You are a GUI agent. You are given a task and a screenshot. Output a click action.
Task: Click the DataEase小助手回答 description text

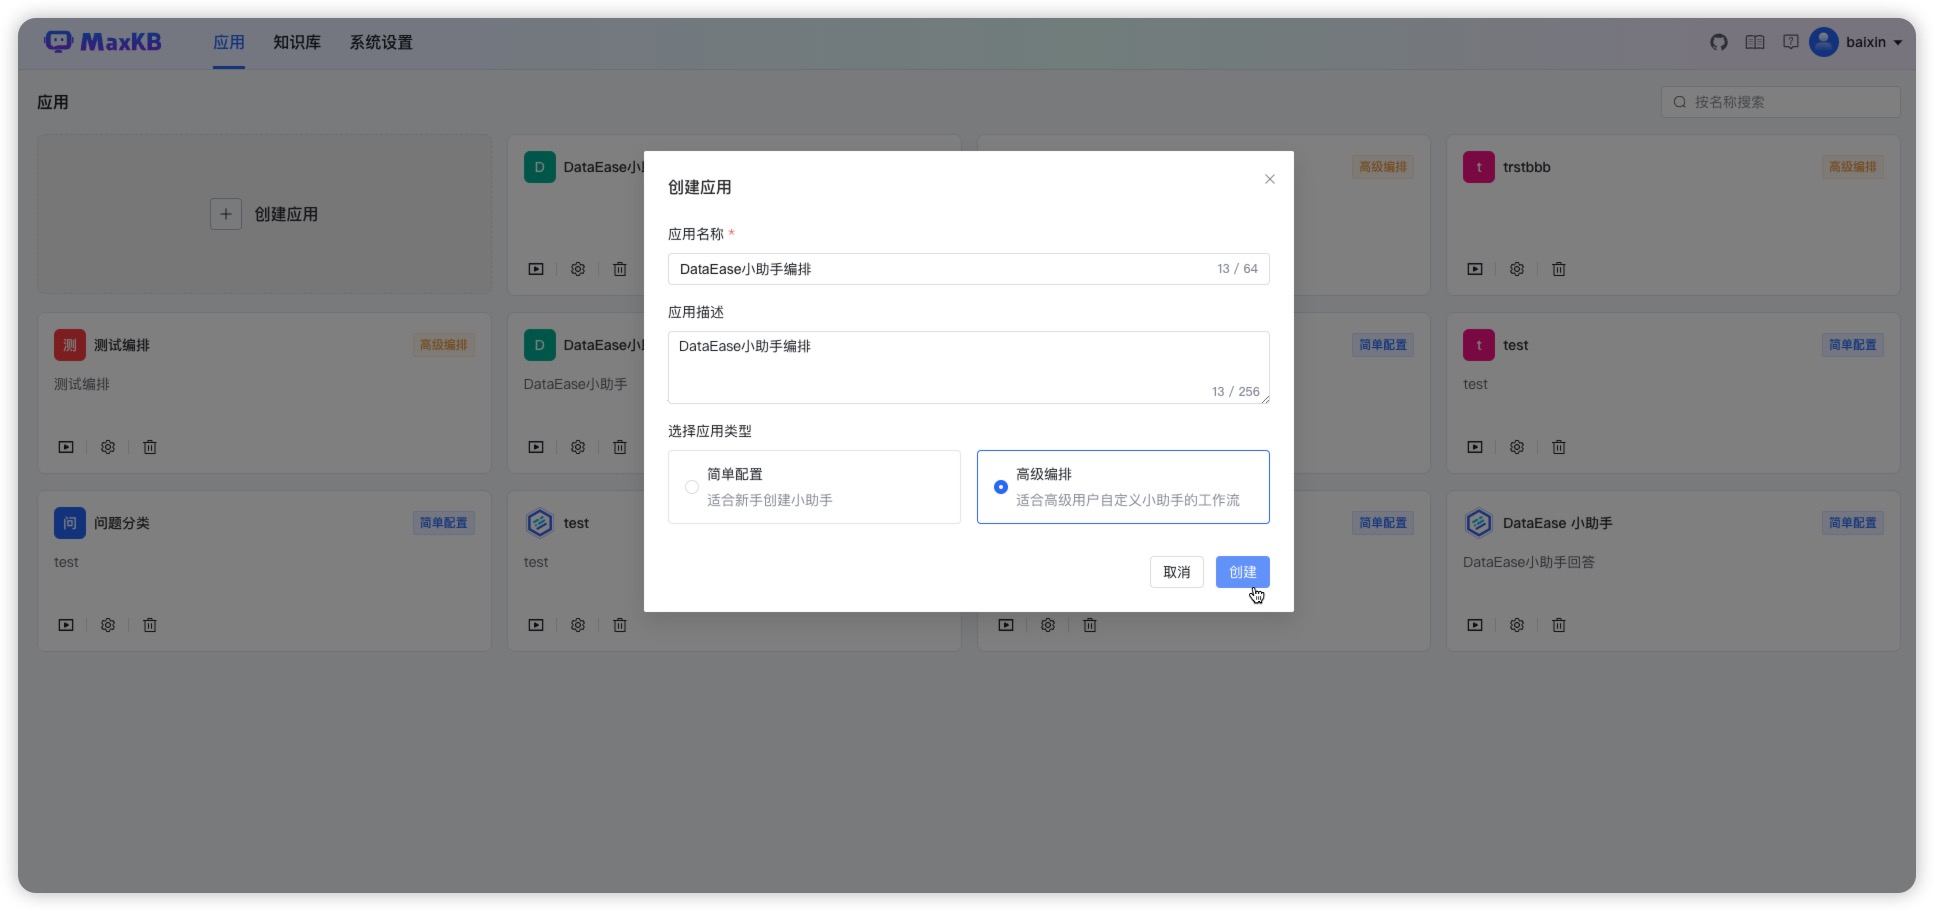pos(1529,562)
